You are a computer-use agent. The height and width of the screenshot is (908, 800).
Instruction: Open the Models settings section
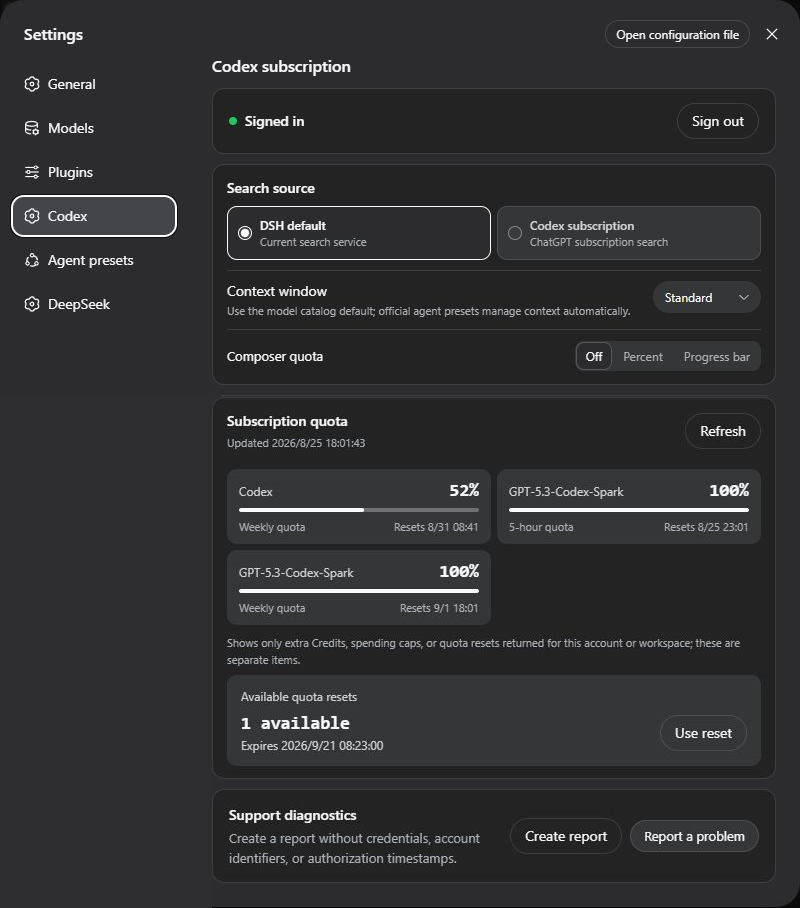coord(94,128)
